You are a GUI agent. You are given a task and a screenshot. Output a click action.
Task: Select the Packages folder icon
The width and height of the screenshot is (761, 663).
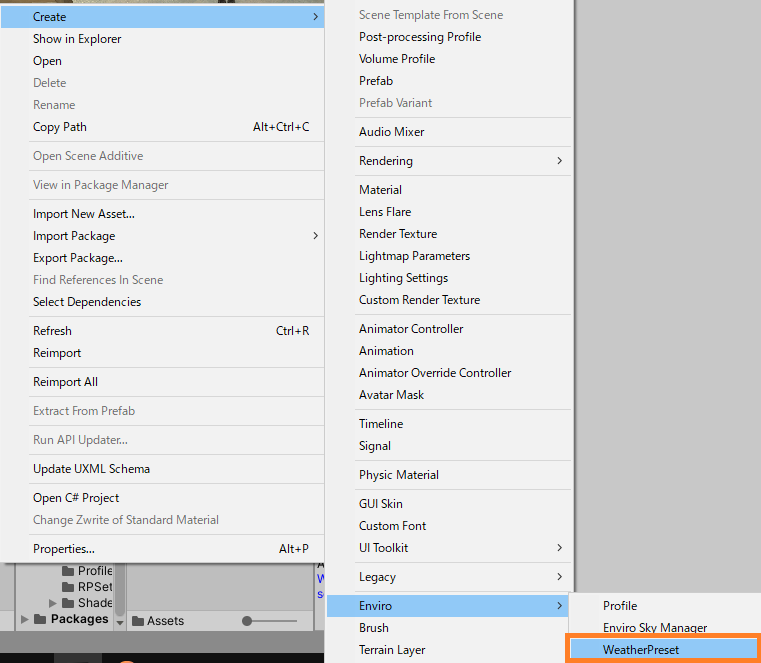point(40,619)
